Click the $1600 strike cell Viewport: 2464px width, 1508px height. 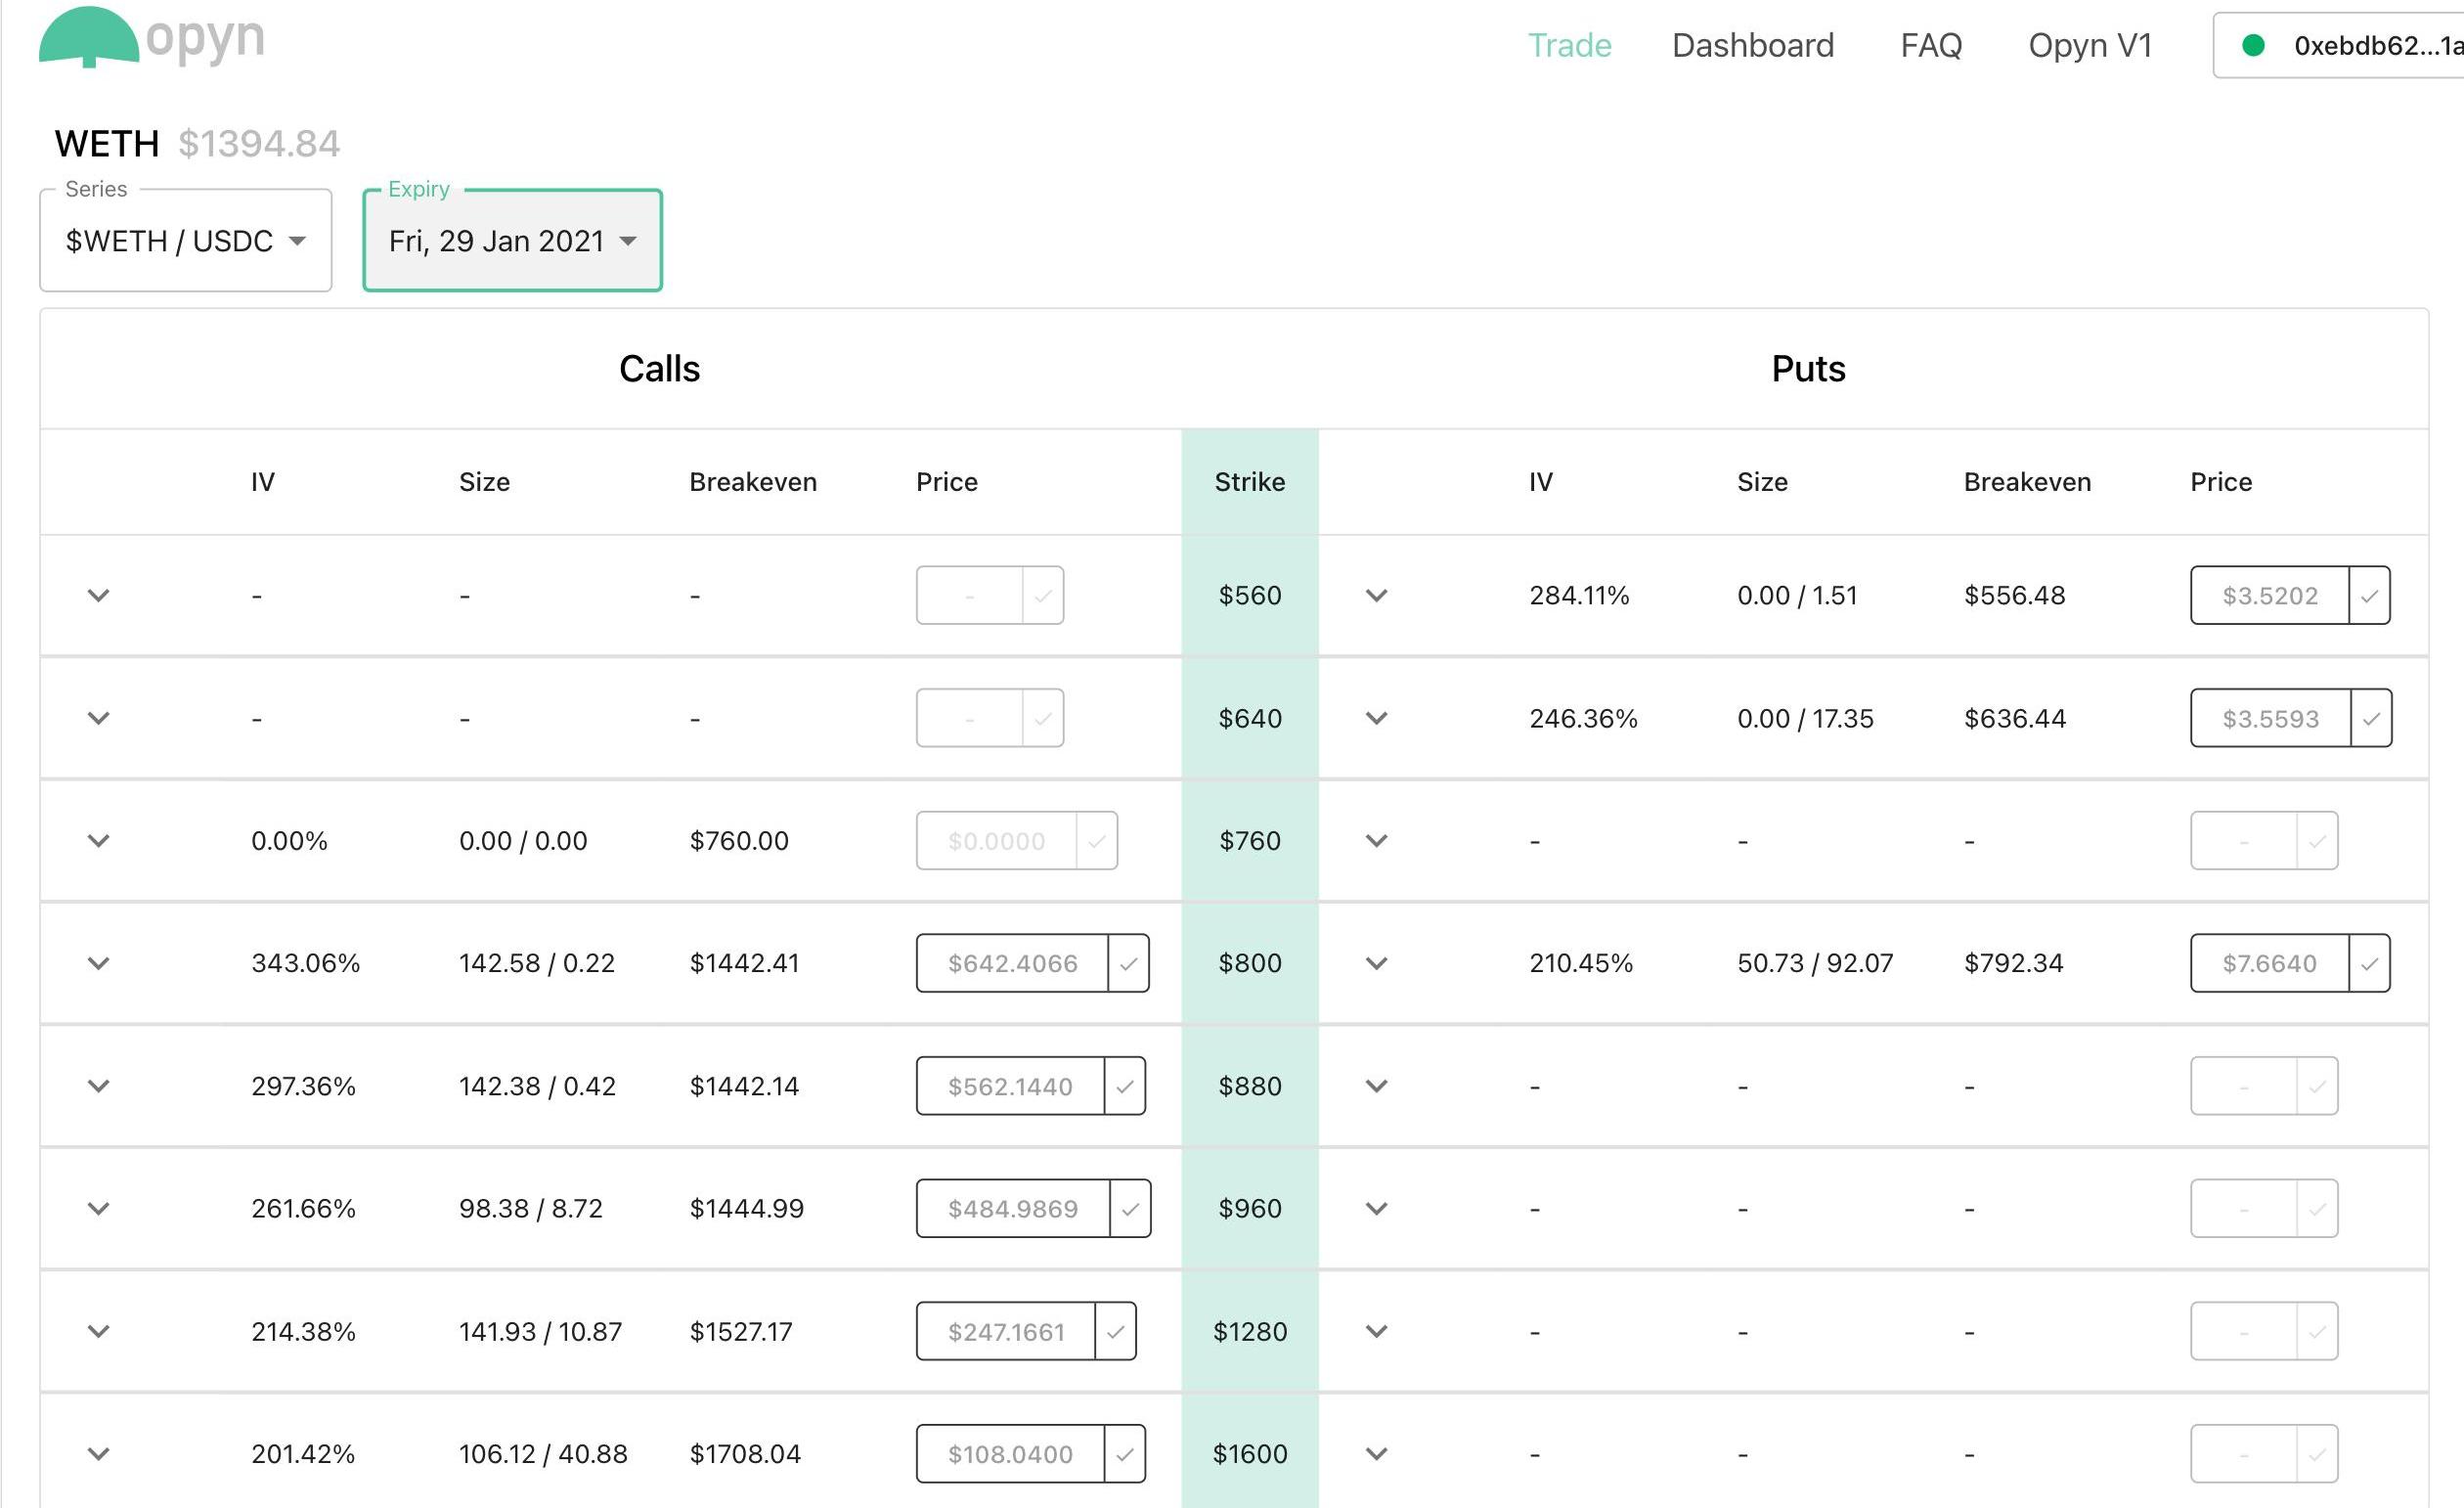1250,1454
